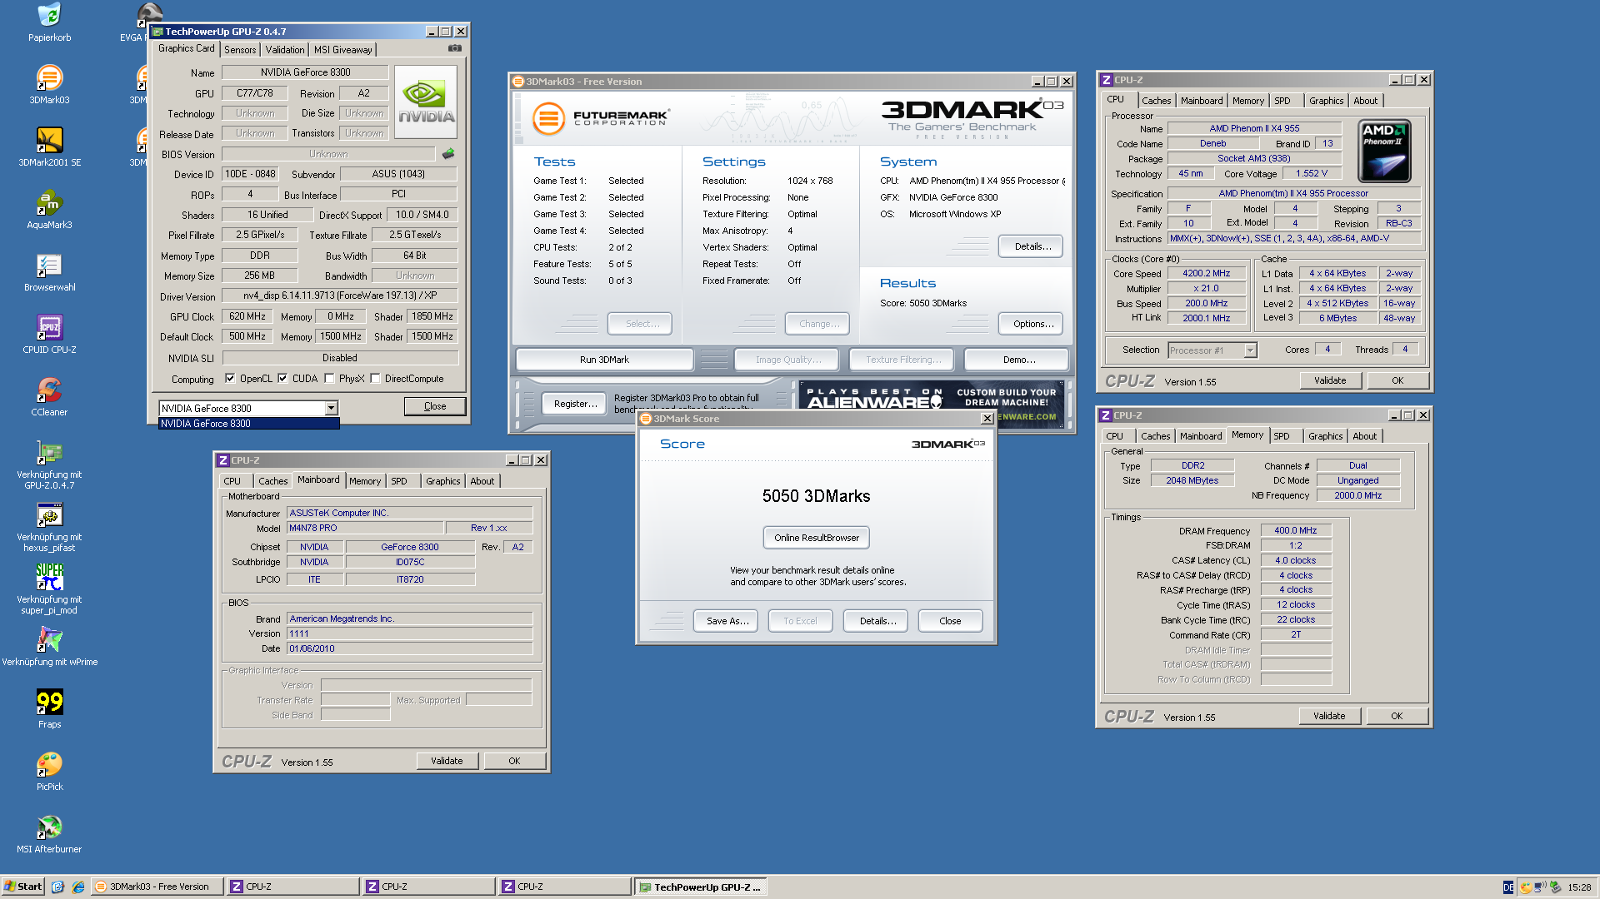
Task: Click the PicPick palette tray icon
Action: (x=1525, y=887)
